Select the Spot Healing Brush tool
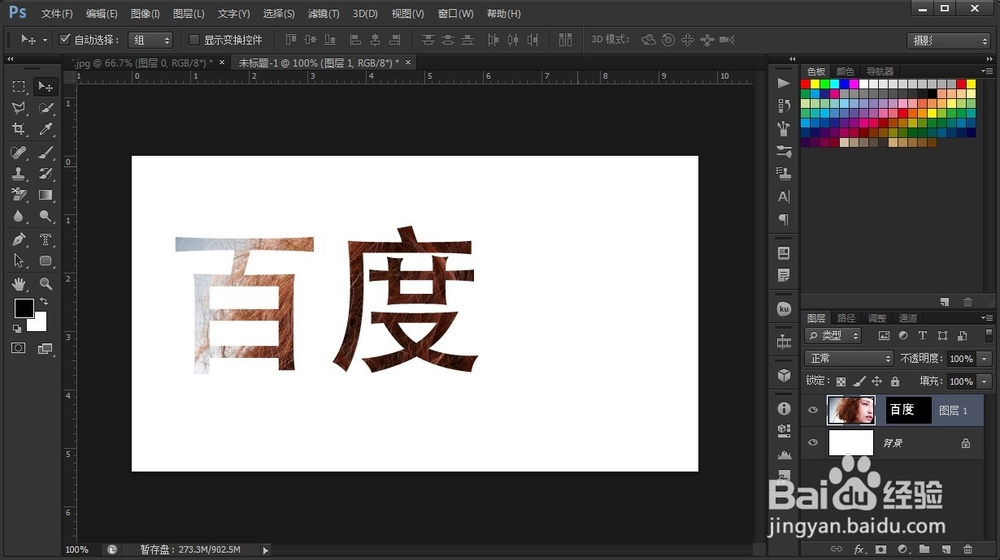The height and width of the screenshot is (560, 1000). [x=18, y=152]
